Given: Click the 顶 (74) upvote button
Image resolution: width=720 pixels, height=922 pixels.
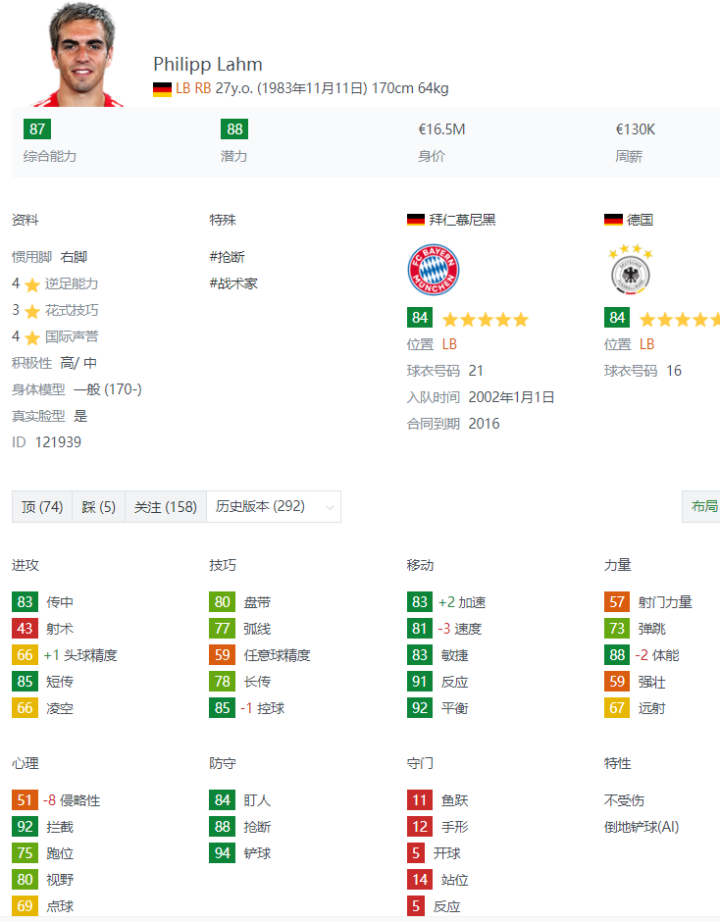Looking at the screenshot, I should point(42,507).
